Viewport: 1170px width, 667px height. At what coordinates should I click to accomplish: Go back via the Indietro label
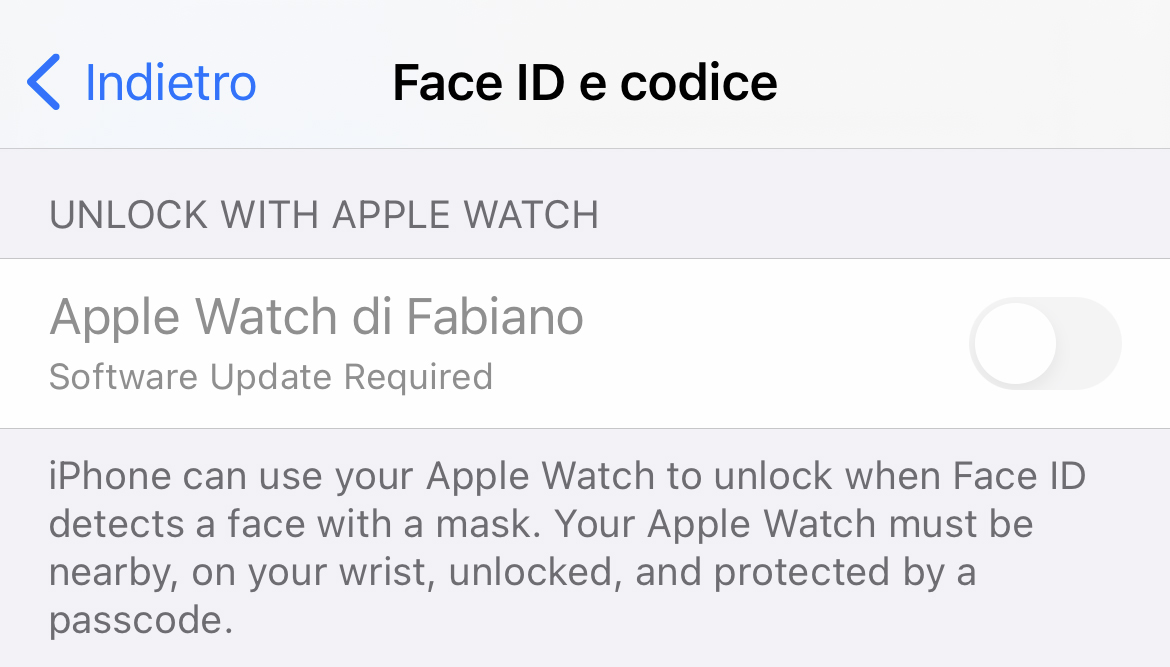pos(171,82)
